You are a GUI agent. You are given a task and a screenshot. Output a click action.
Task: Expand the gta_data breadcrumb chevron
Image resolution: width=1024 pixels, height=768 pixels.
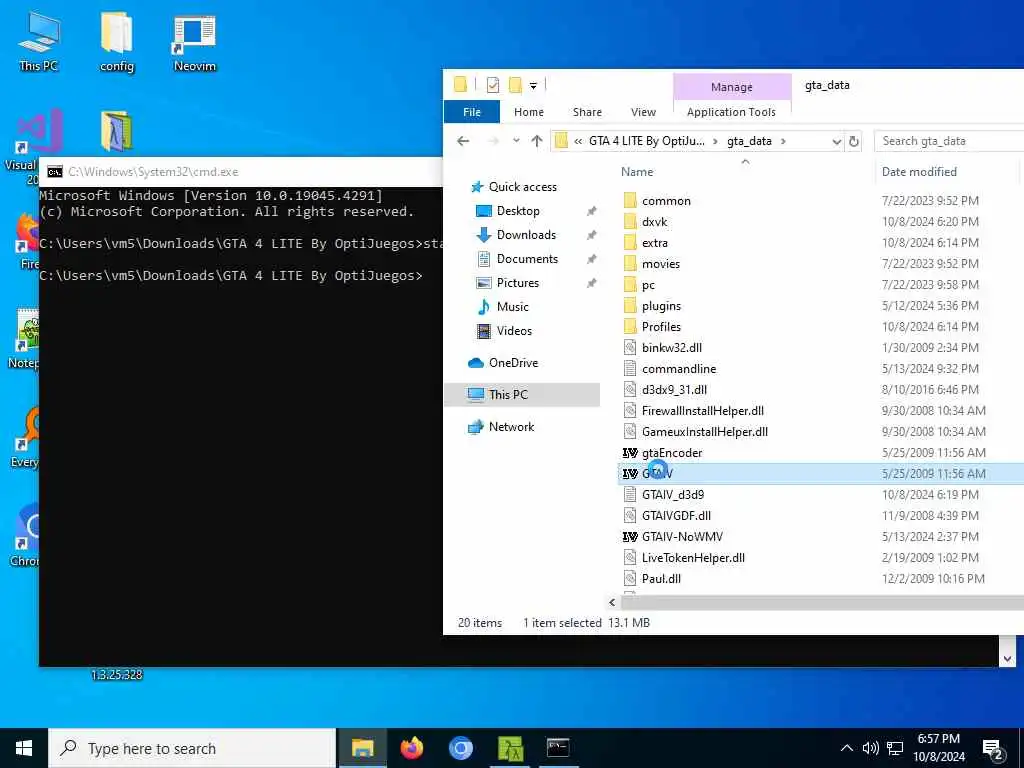tap(783, 141)
